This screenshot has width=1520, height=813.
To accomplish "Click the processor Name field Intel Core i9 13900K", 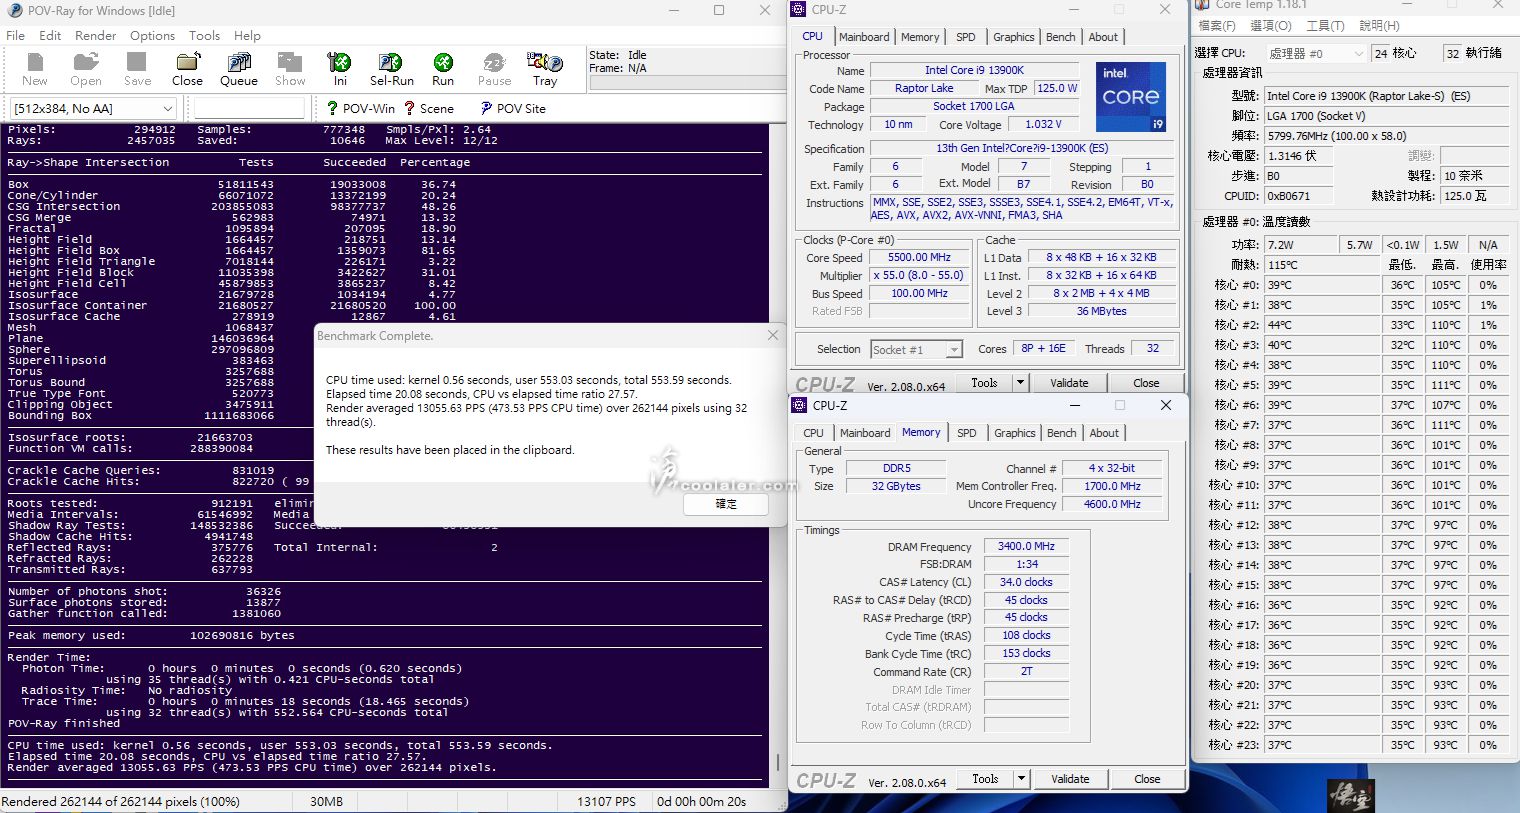I will tap(974, 70).
